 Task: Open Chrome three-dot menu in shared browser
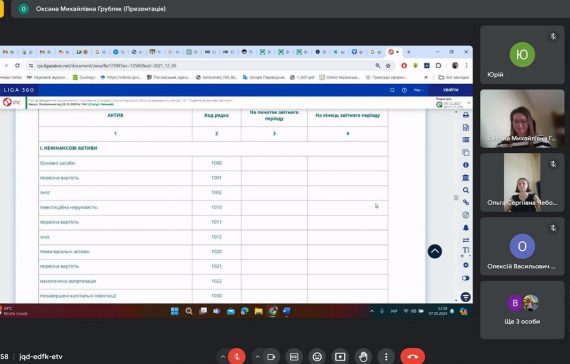466,66
